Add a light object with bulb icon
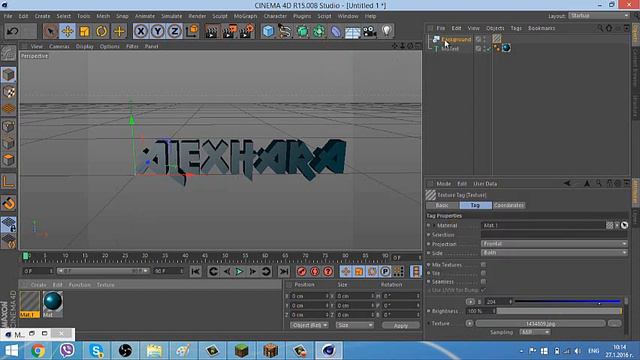This screenshot has height=360, width=640. [387, 31]
